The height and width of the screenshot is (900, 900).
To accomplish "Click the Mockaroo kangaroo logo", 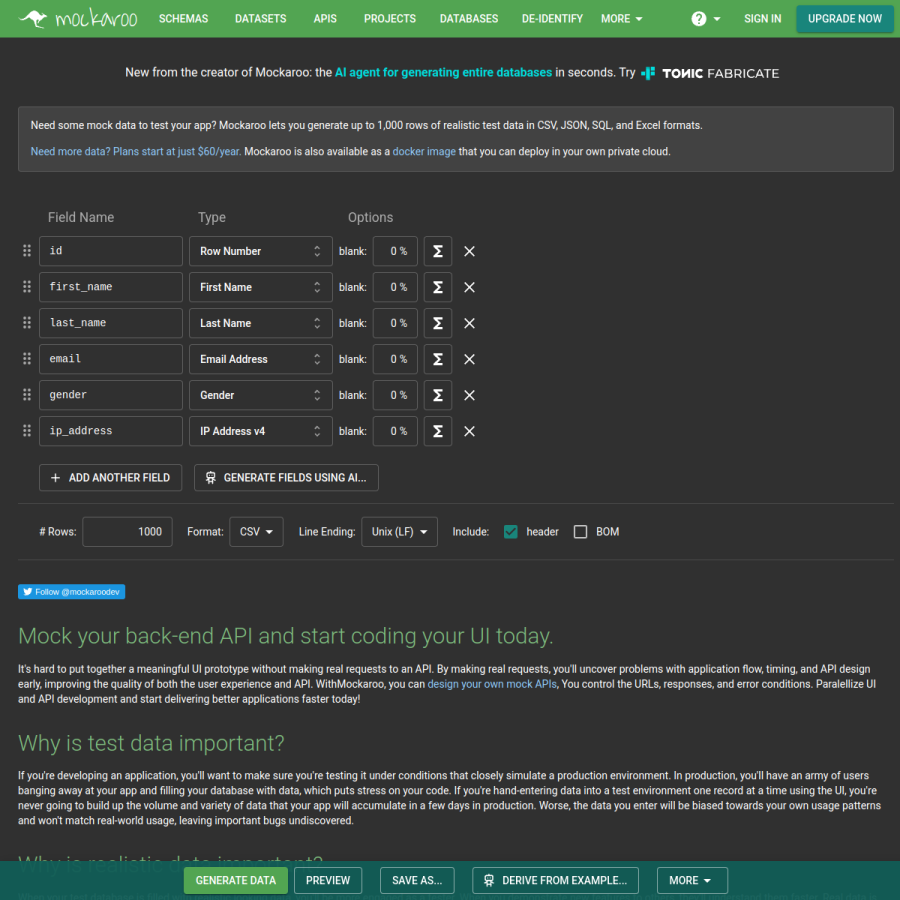I will [x=78, y=18].
